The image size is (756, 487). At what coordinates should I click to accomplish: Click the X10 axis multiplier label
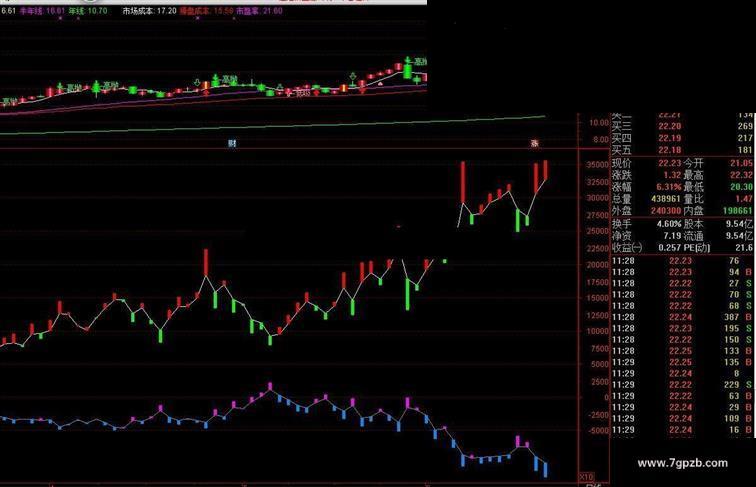pyautogui.click(x=586, y=477)
